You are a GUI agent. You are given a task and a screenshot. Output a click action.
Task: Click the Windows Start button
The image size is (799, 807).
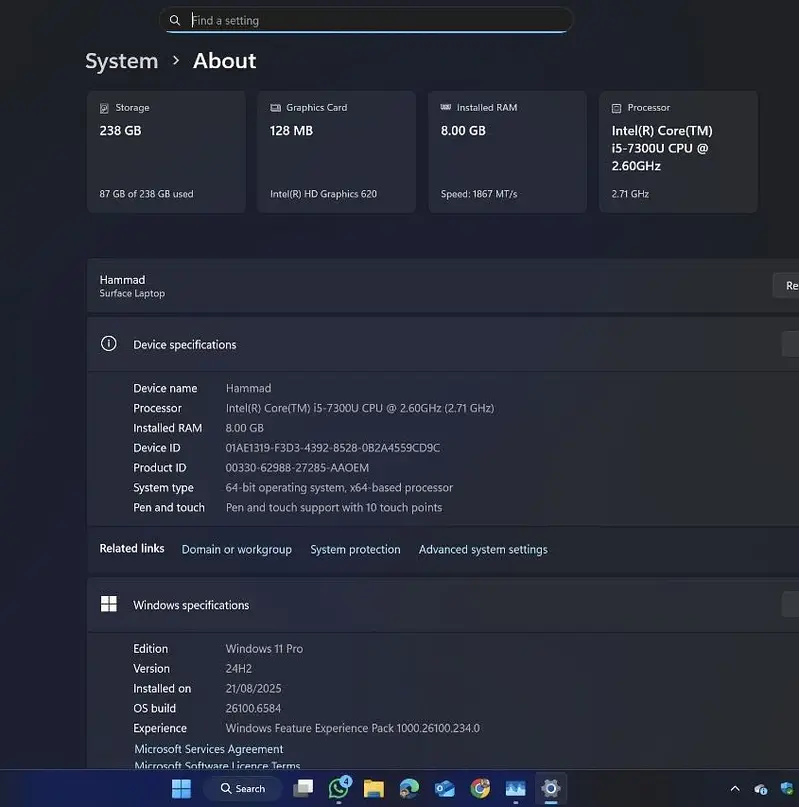(x=181, y=789)
